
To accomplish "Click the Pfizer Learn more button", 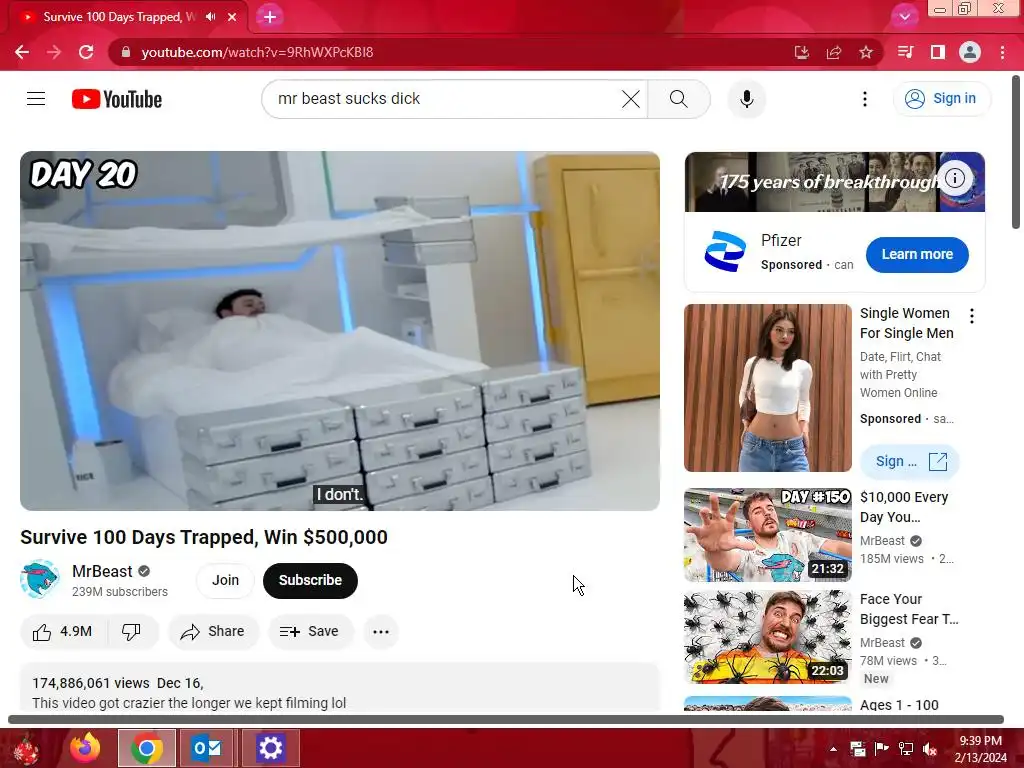I will (917, 255).
